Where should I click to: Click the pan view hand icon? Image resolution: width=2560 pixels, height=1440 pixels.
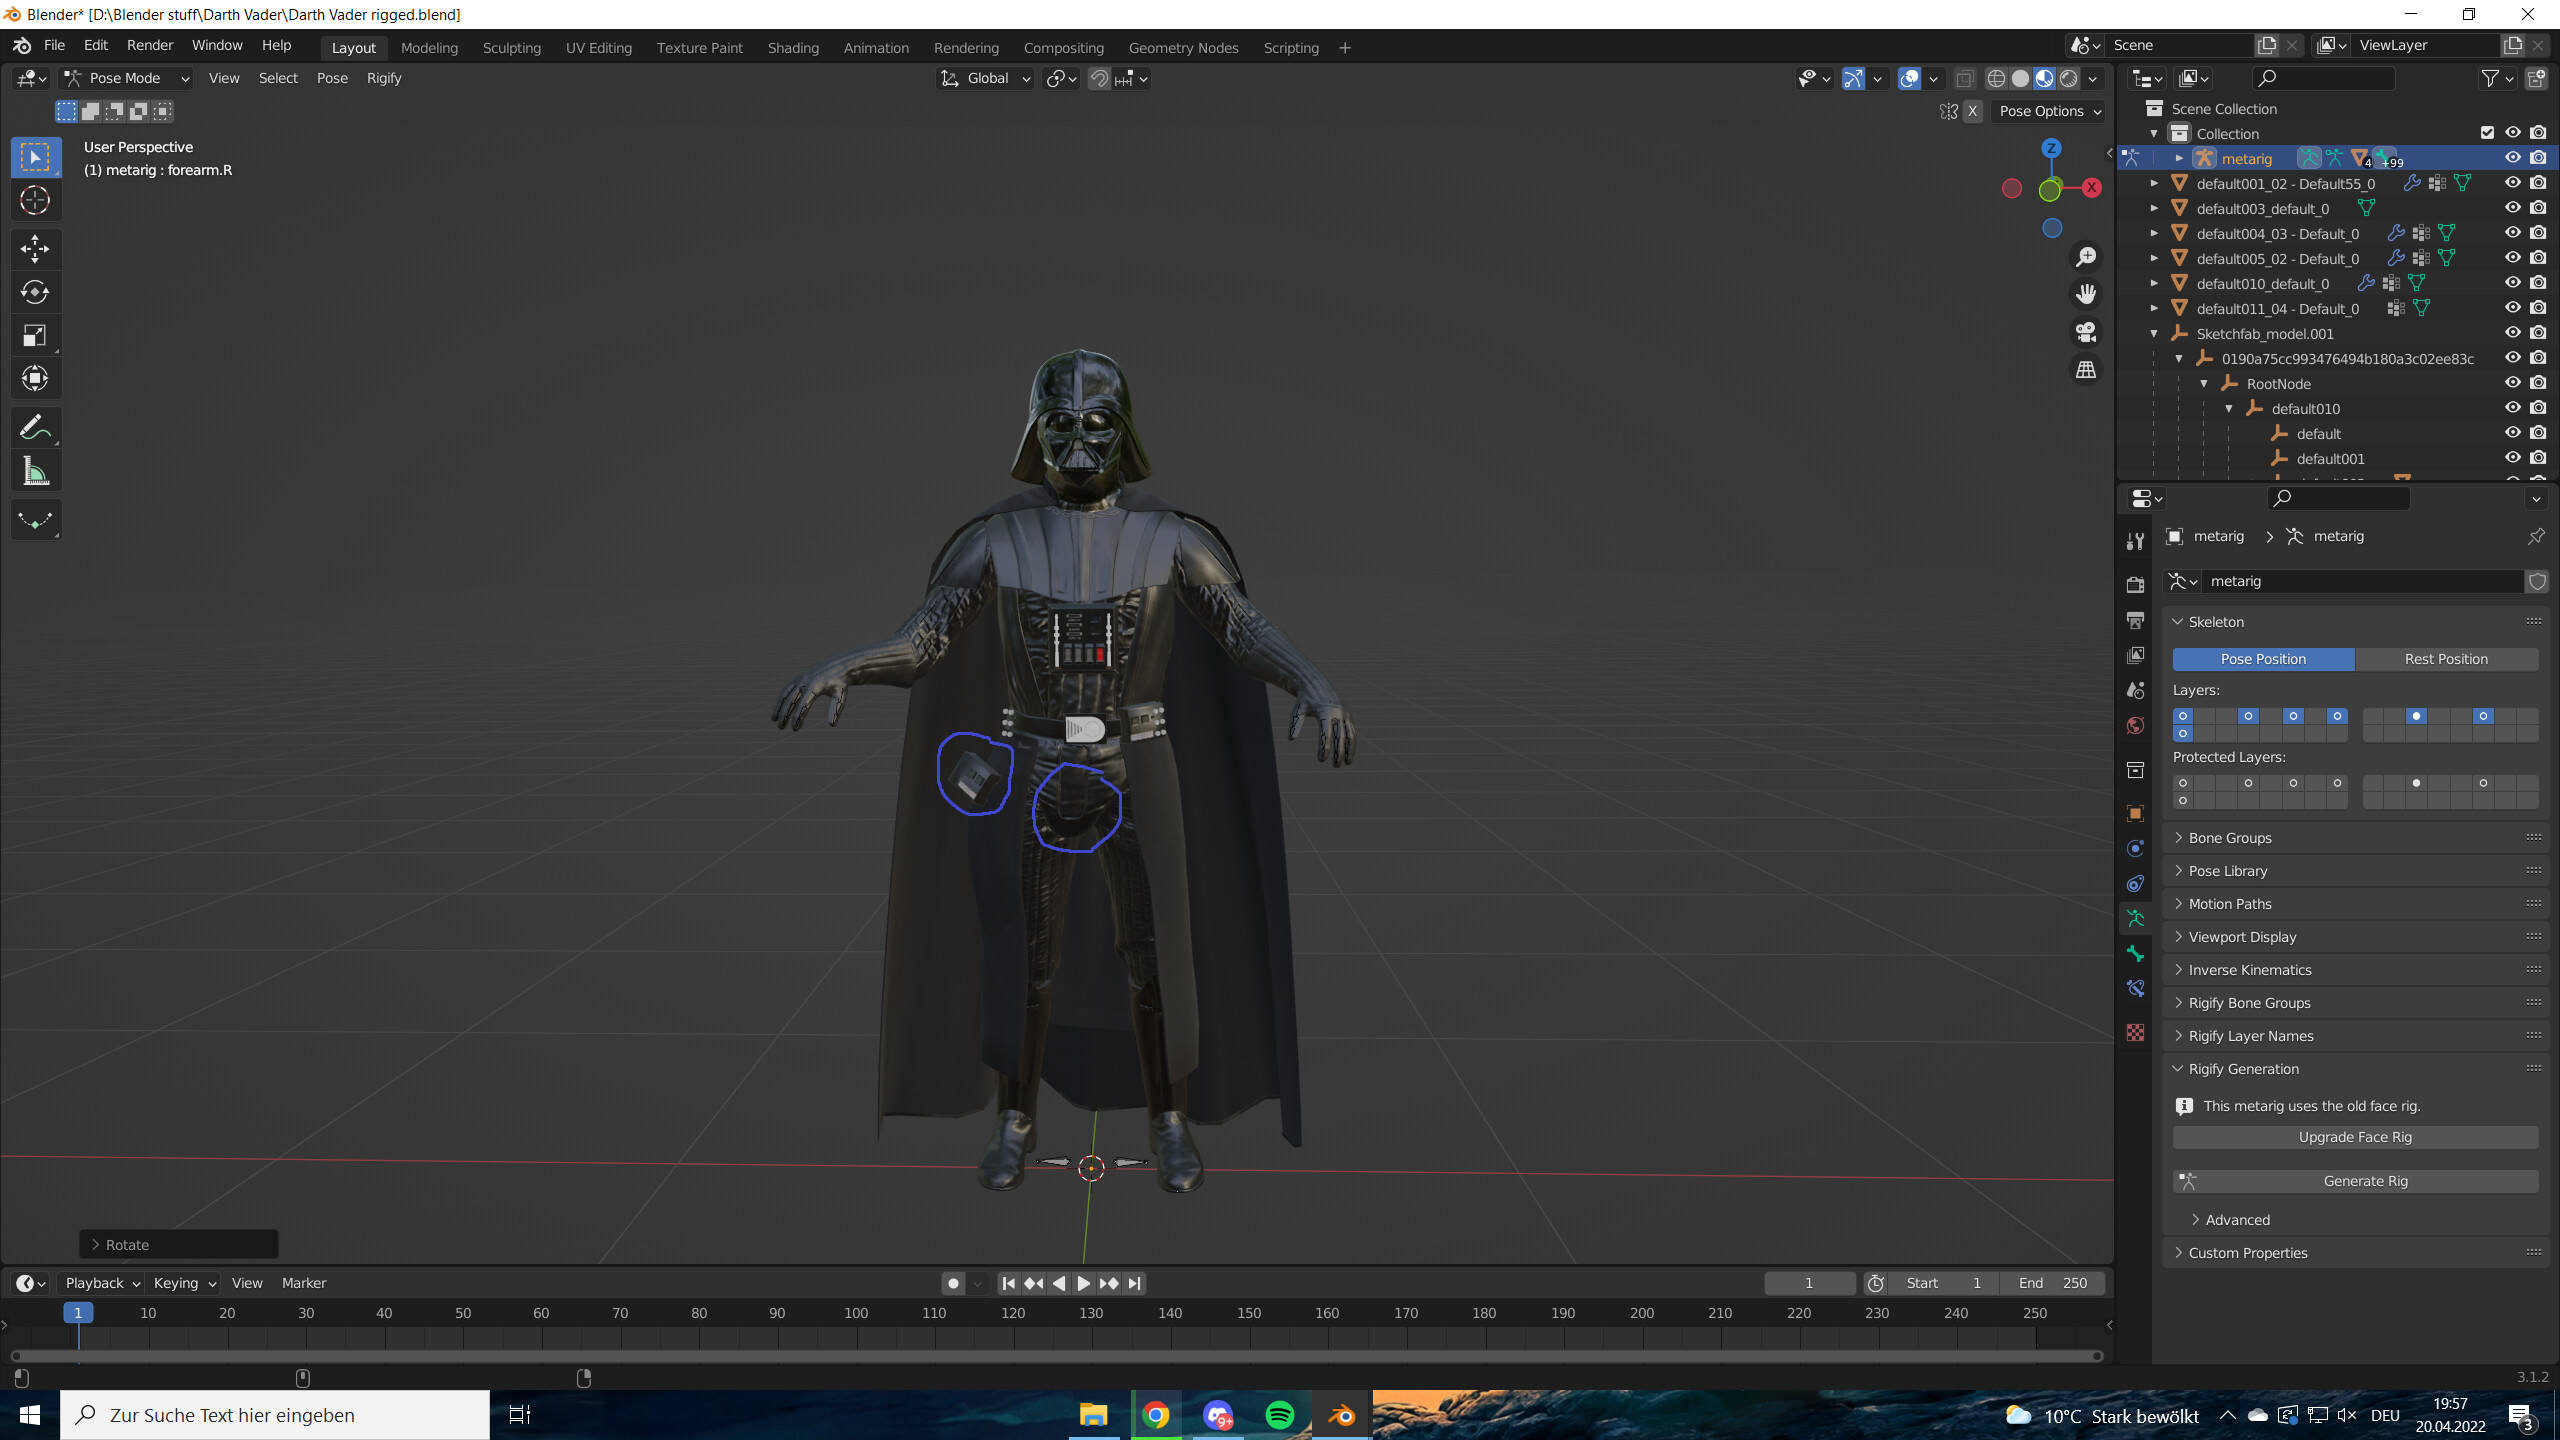pos(2086,294)
